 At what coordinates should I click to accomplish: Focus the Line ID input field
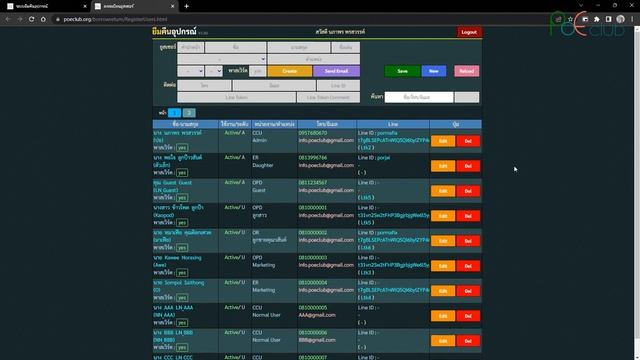coord(338,85)
